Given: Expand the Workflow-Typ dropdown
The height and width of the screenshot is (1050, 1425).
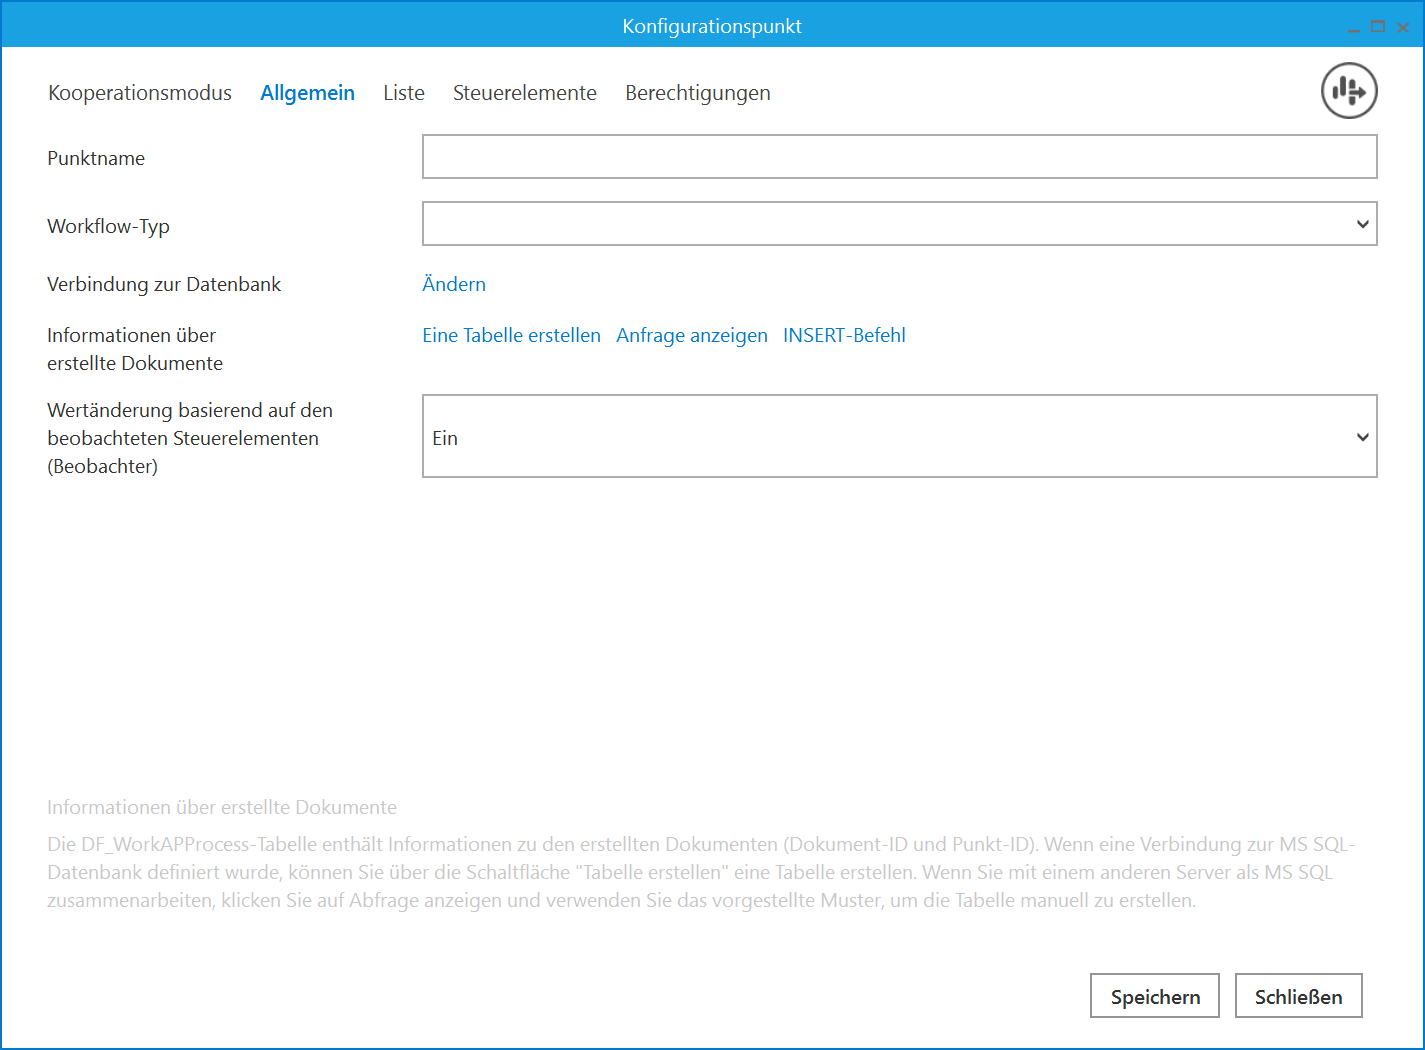Looking at the screenshot, I should click(x=899, y=224).
